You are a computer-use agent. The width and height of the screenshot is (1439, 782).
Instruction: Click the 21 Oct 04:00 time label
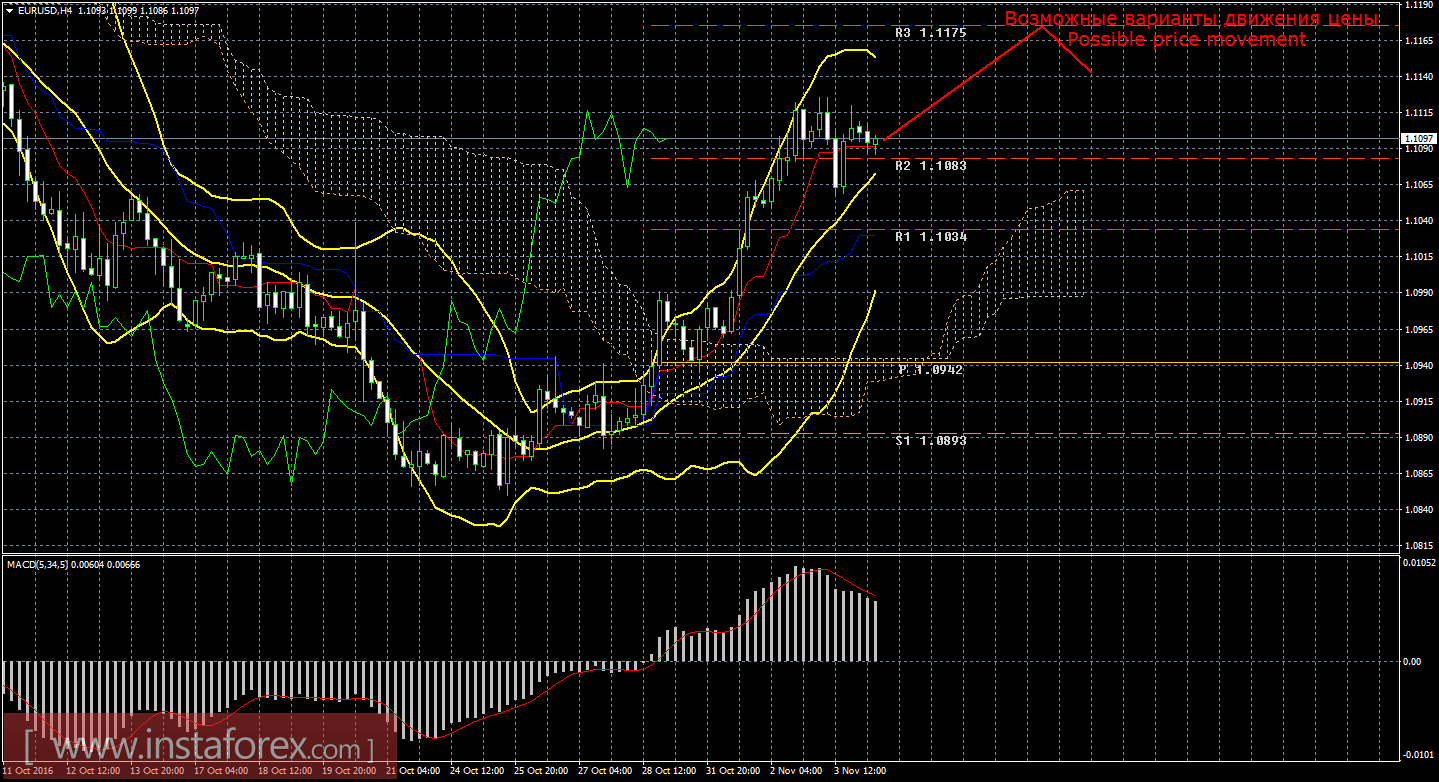click(x=412, y=772)
